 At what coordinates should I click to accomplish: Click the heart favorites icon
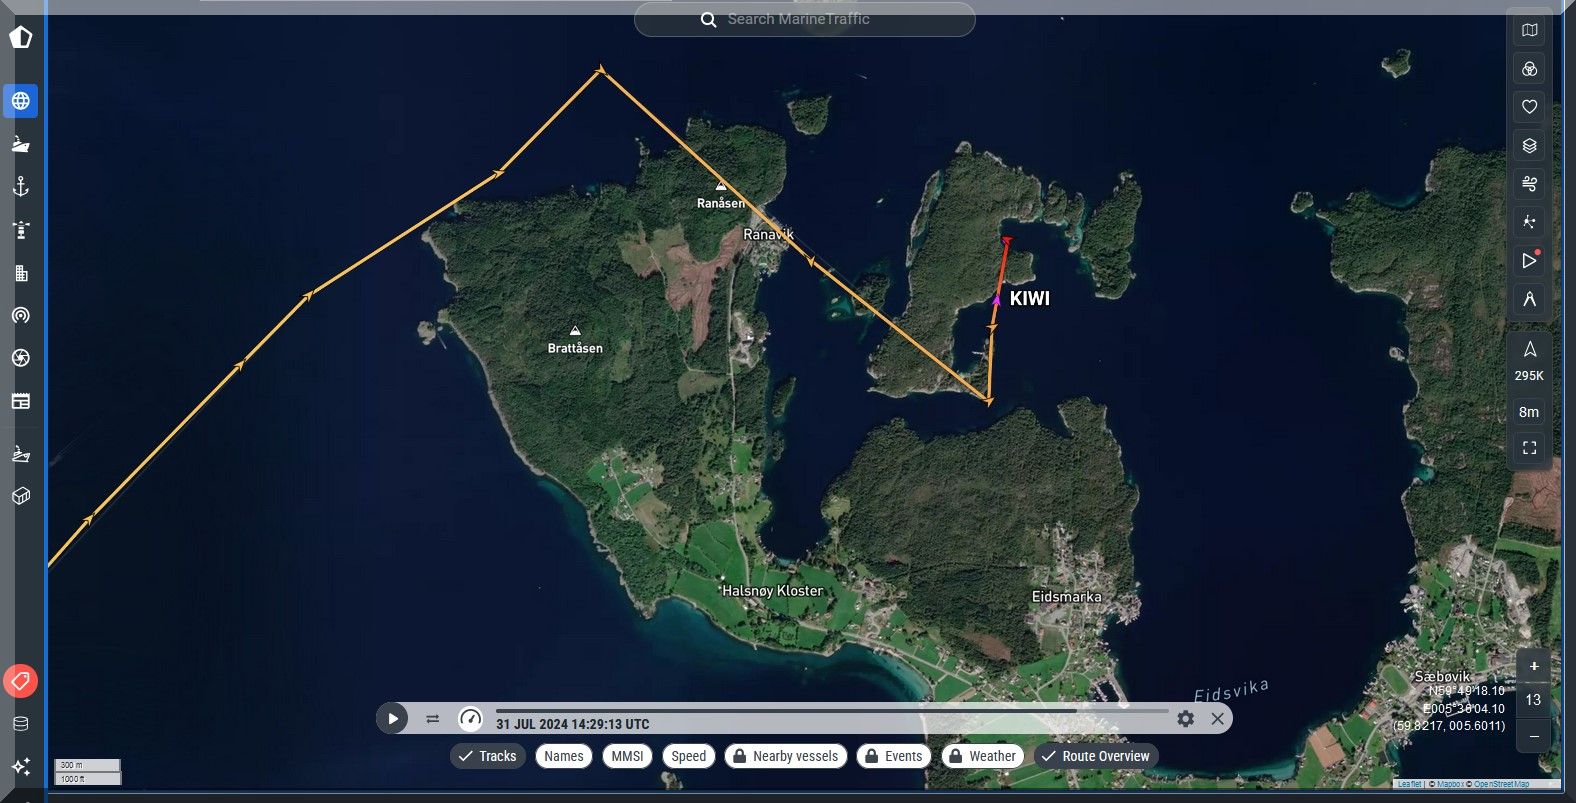(x=1529, y=107)
